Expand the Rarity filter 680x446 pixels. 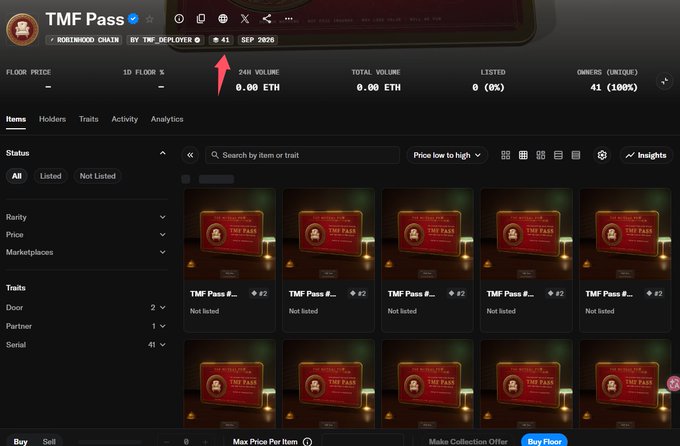[86, 217]
